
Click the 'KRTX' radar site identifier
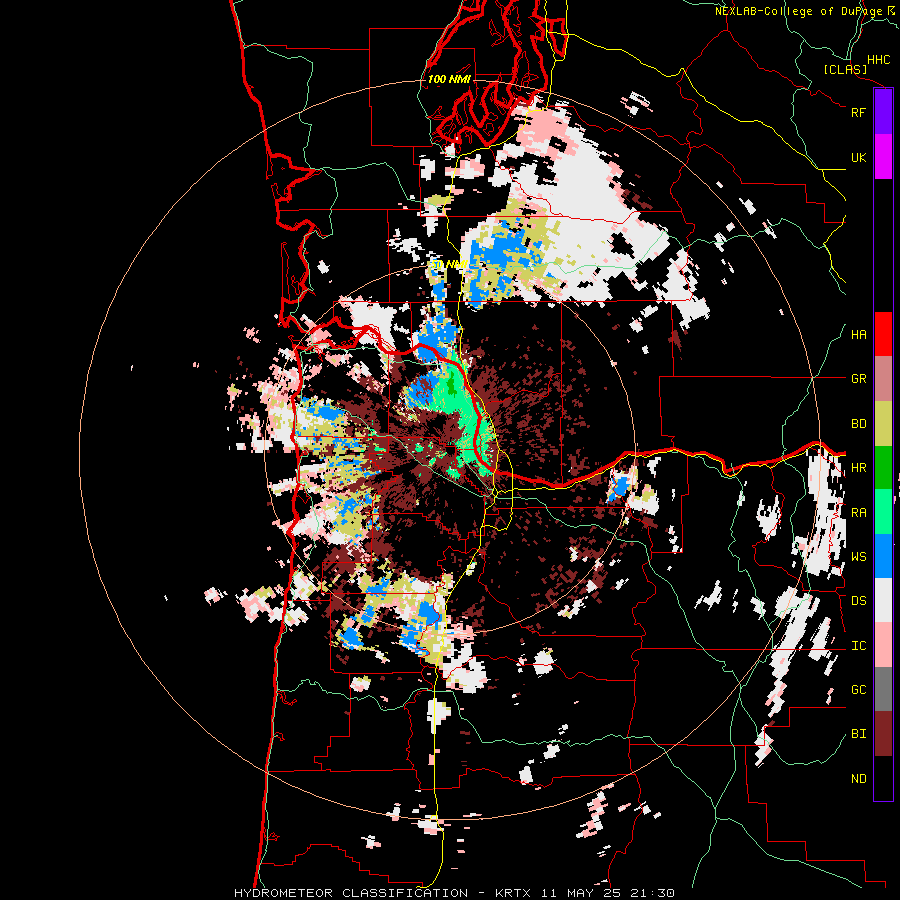click(513, 893)
